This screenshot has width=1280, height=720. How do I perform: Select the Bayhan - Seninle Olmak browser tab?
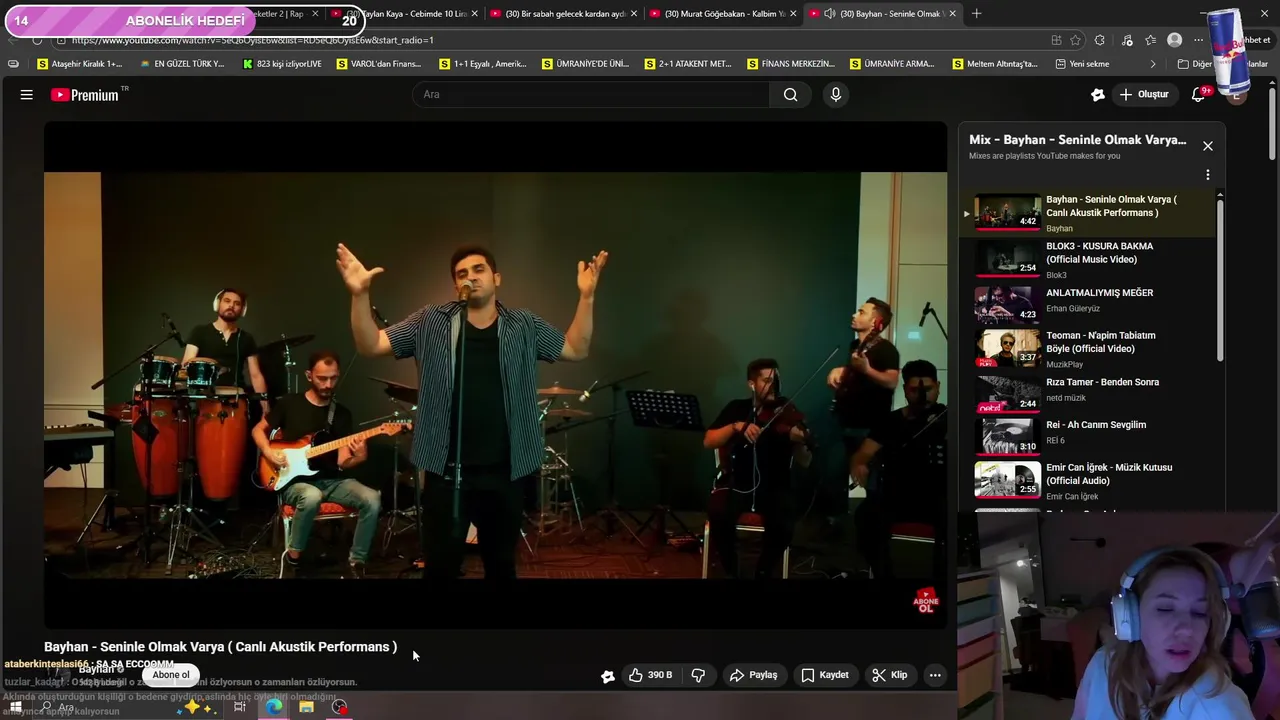coord(882,14)
